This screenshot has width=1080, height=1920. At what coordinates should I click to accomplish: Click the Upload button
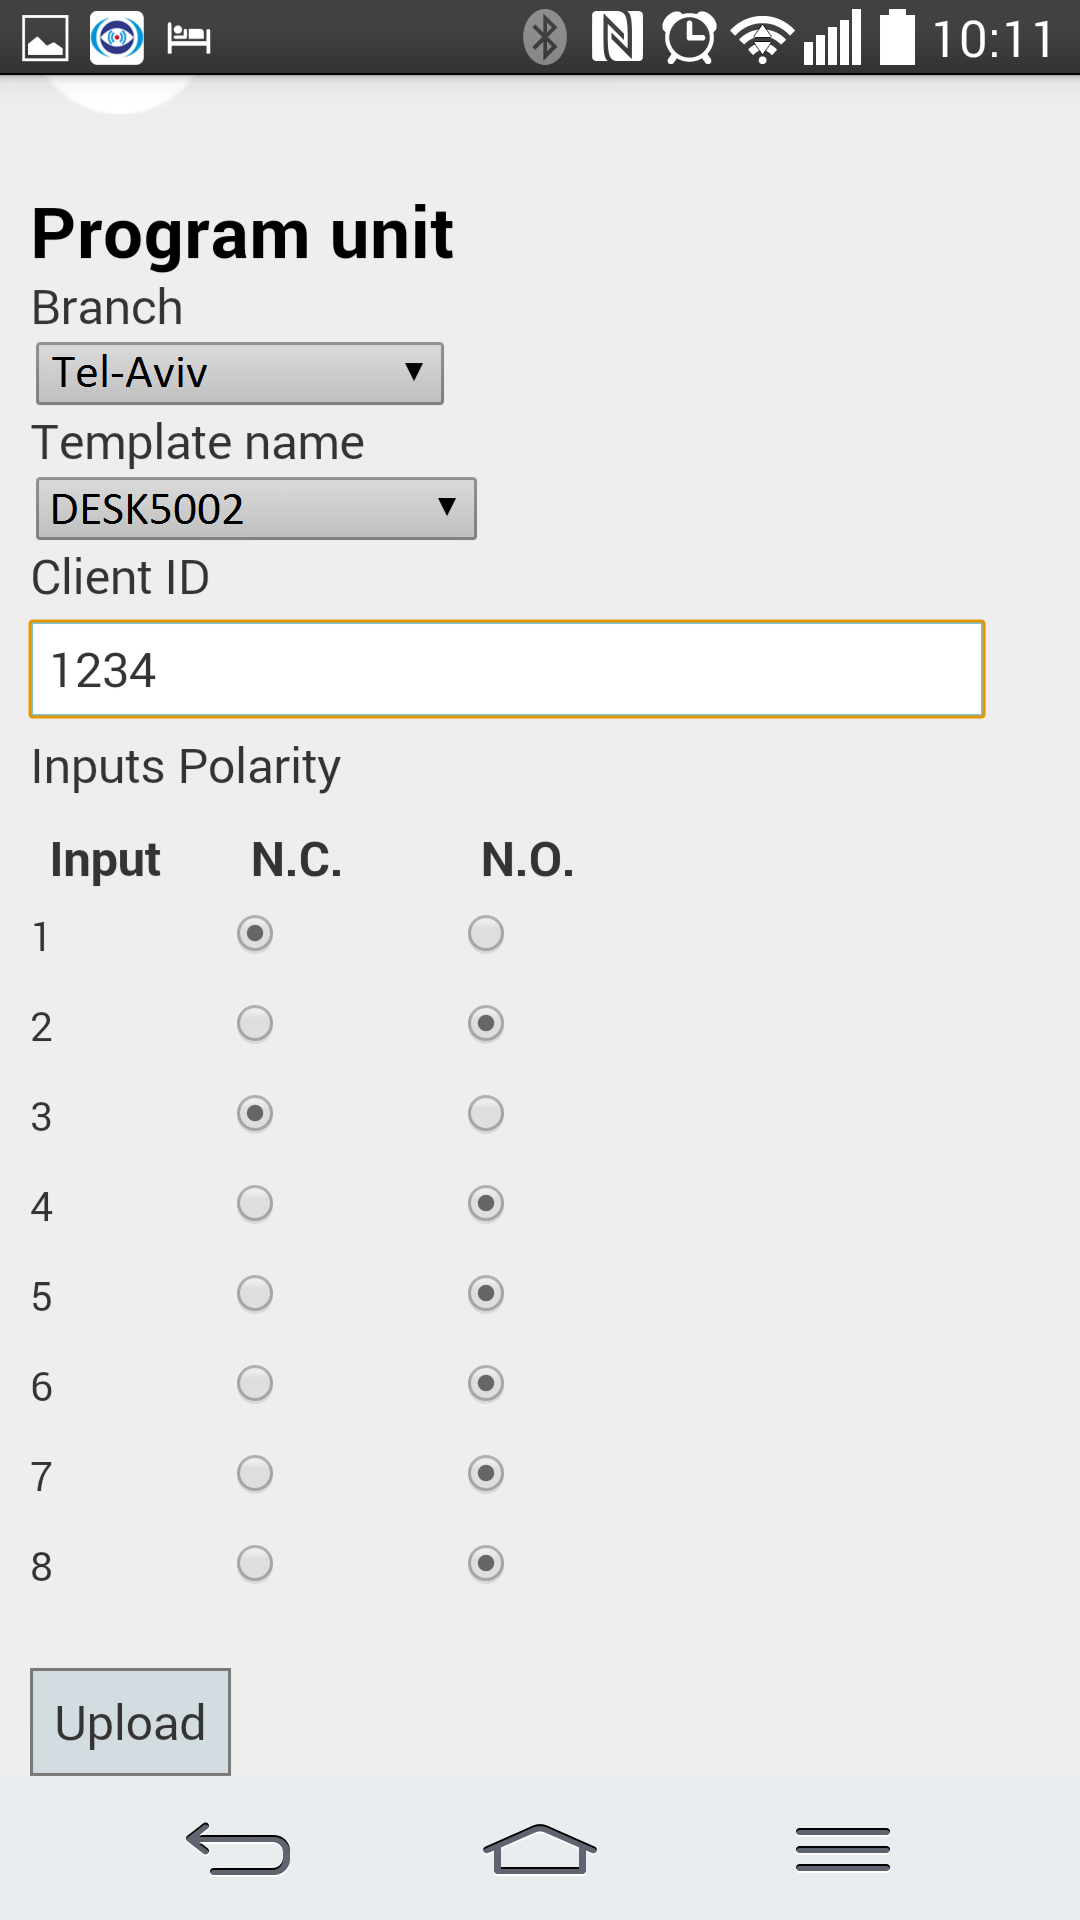130,1722
